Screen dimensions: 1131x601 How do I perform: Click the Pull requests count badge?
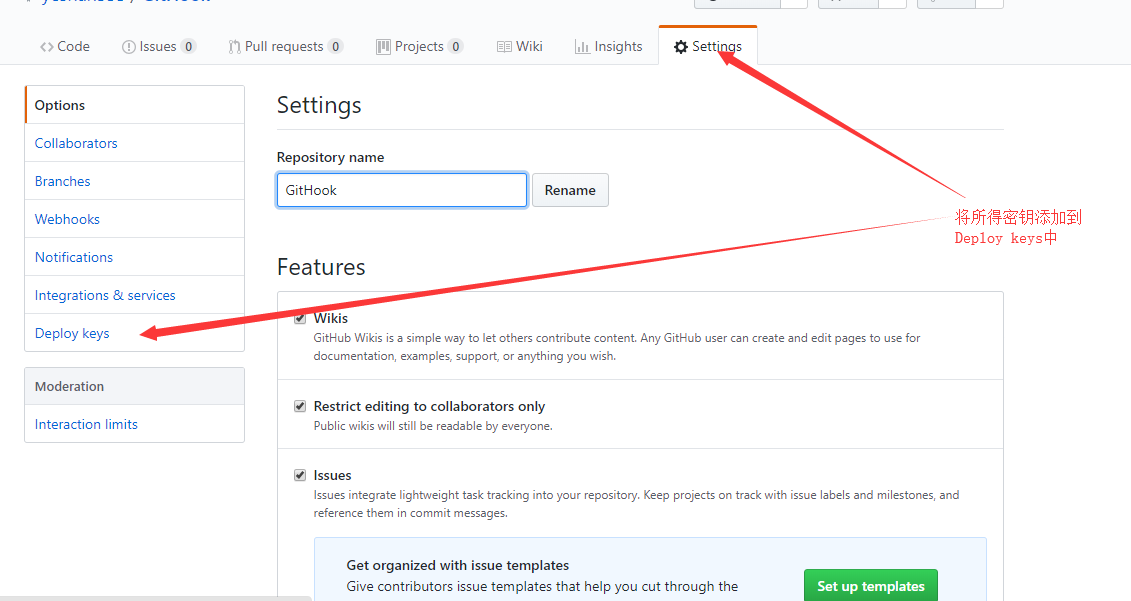pyautogui.click(x=335, y=46)
